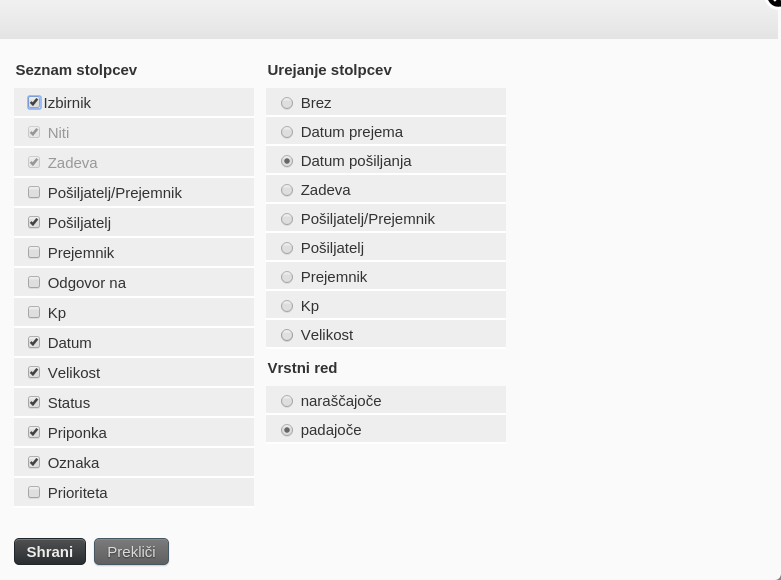Screen dimensions: 781x580
Task: Tick the Kp column checkbox
Action: pyautogui.click(x=34, y=312)
